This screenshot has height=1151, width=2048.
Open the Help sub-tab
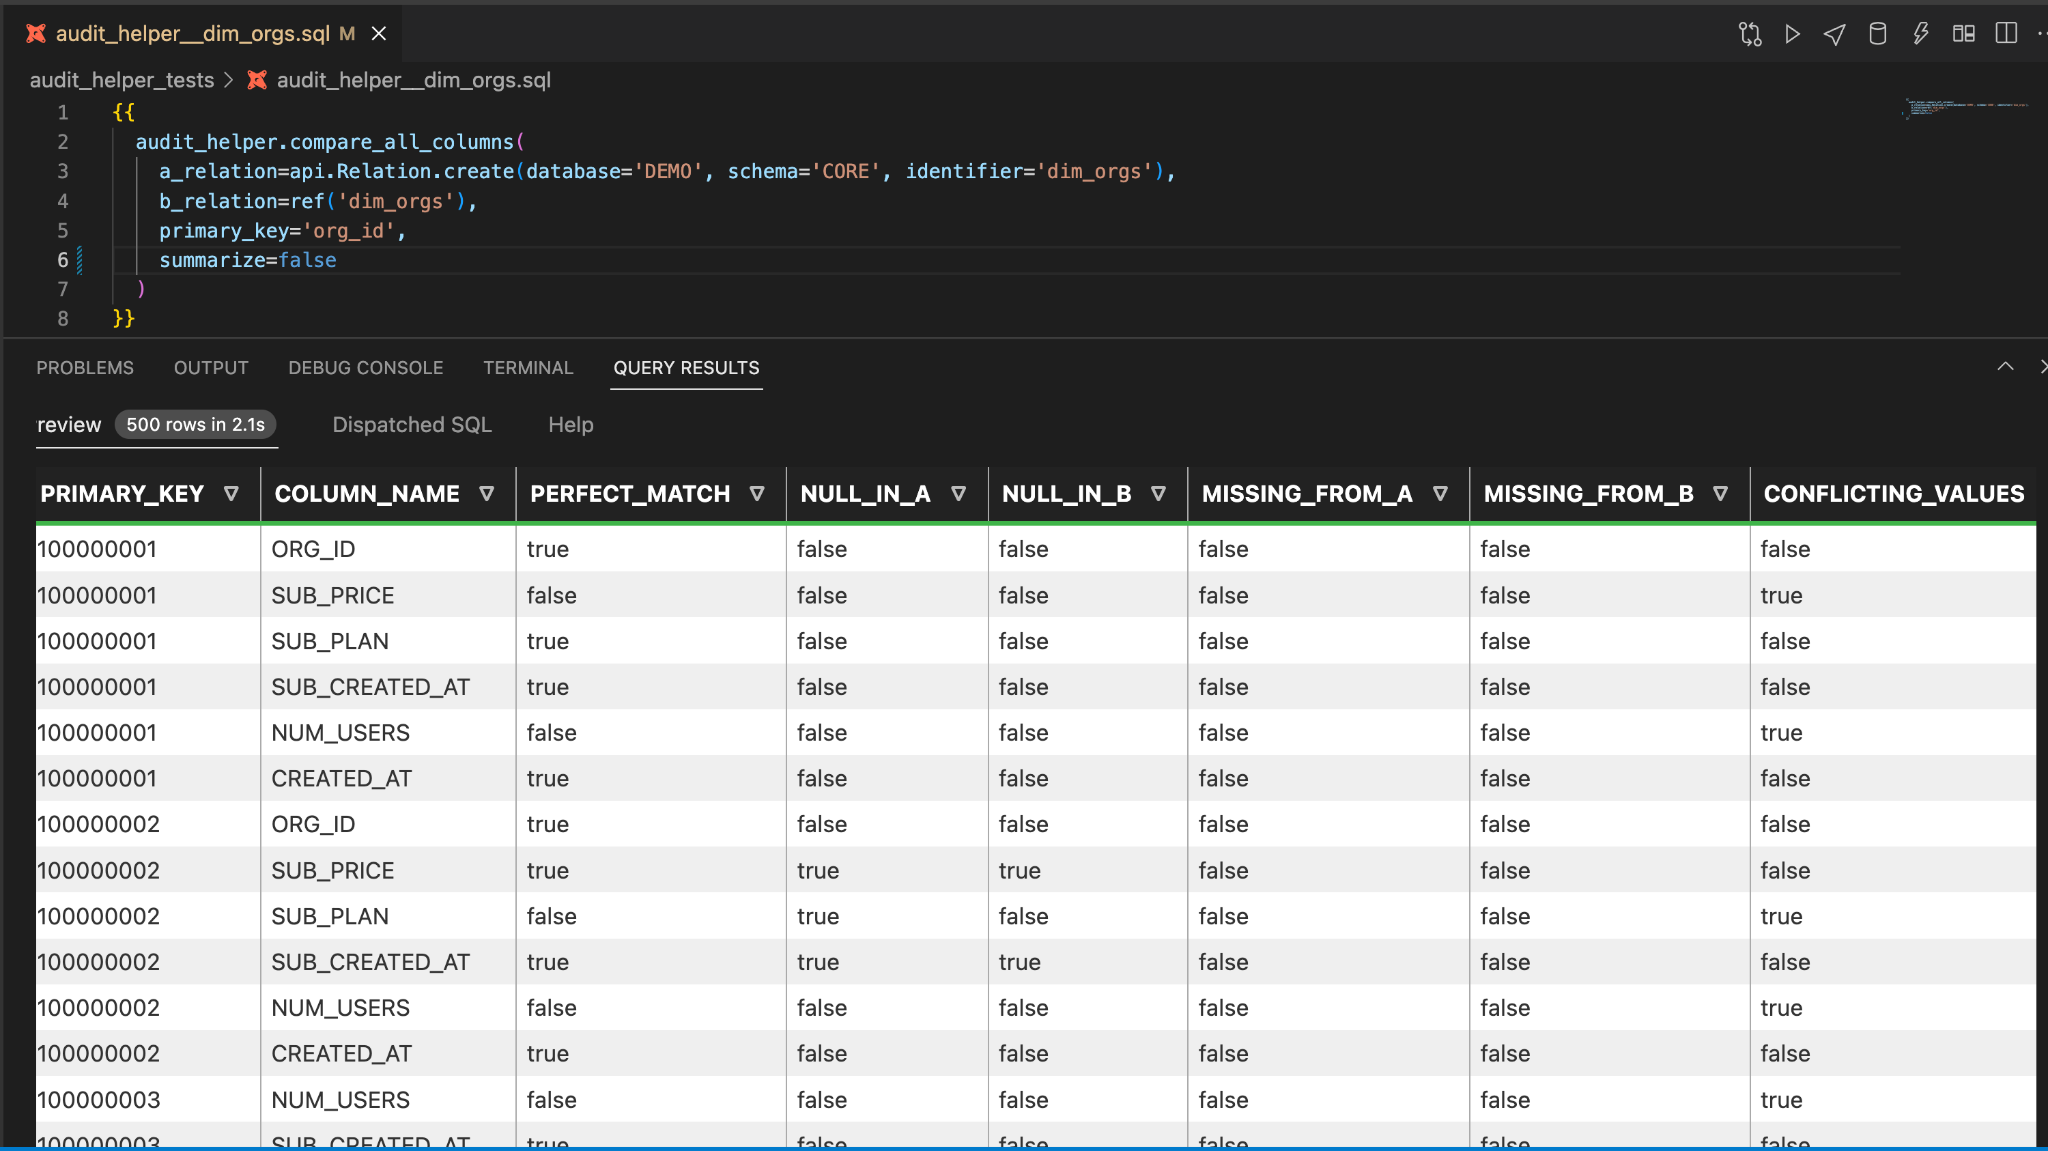click(x=571, y=425)
